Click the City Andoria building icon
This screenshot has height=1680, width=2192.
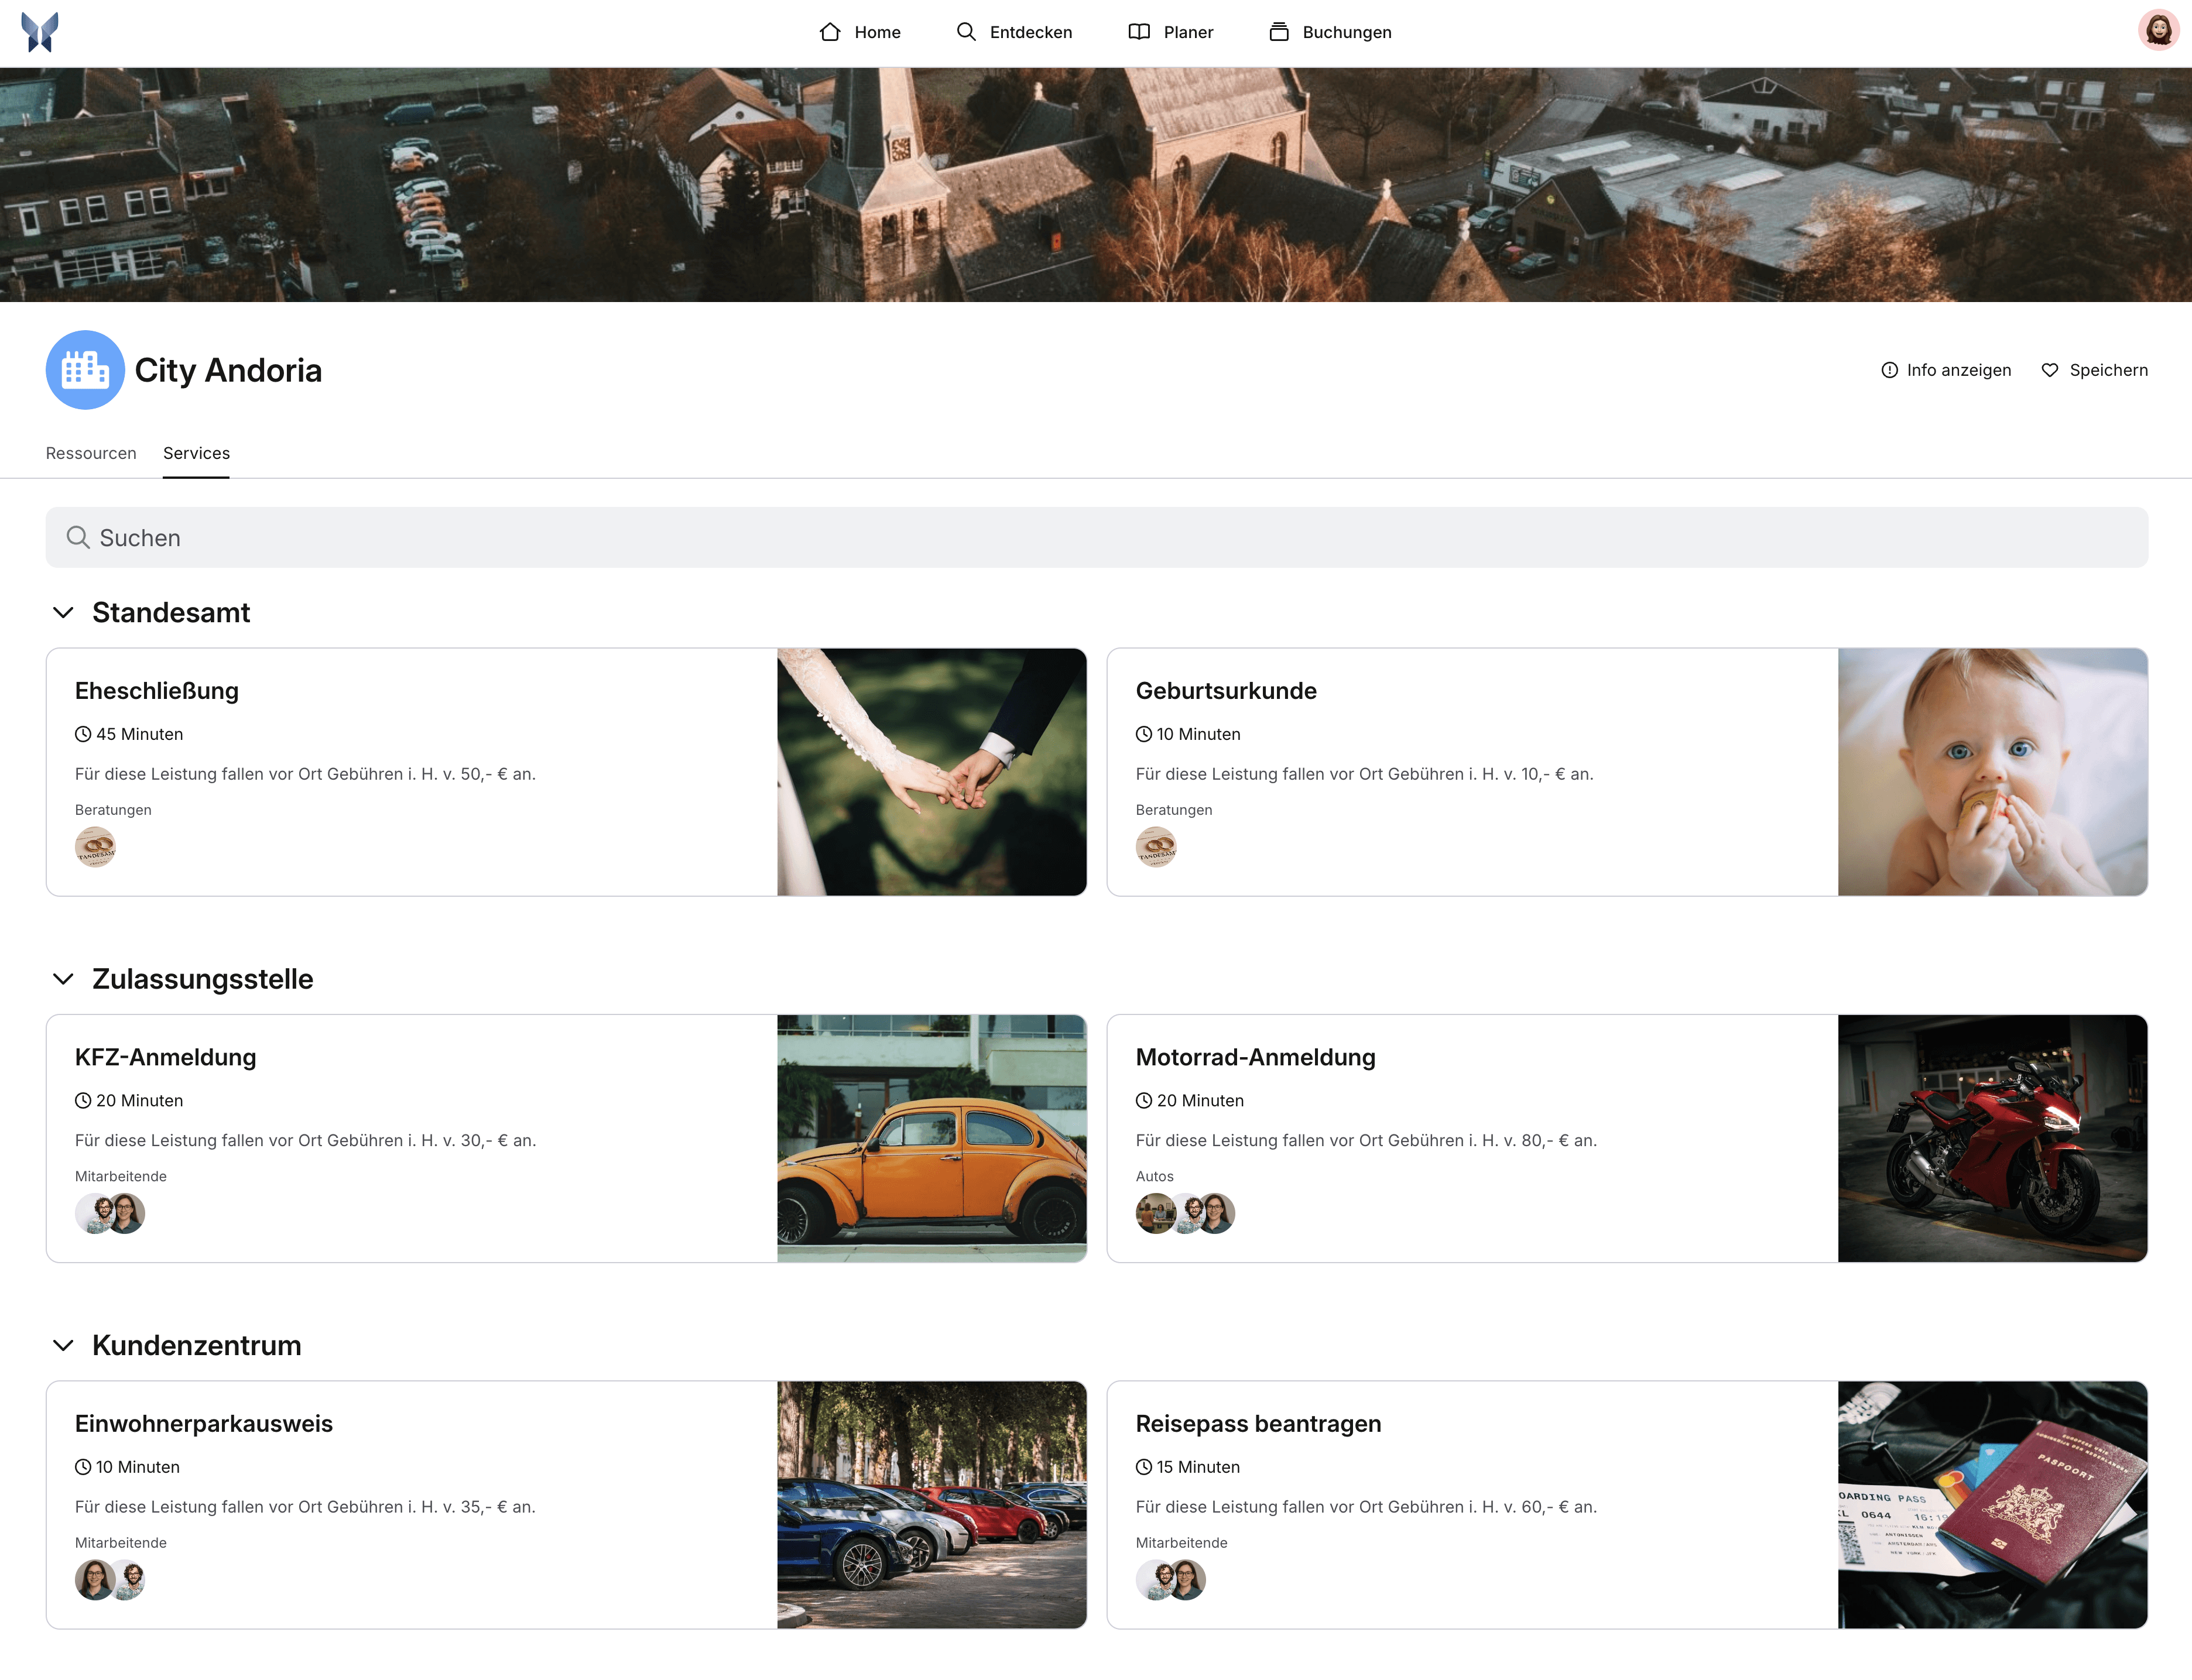[85, 370]
